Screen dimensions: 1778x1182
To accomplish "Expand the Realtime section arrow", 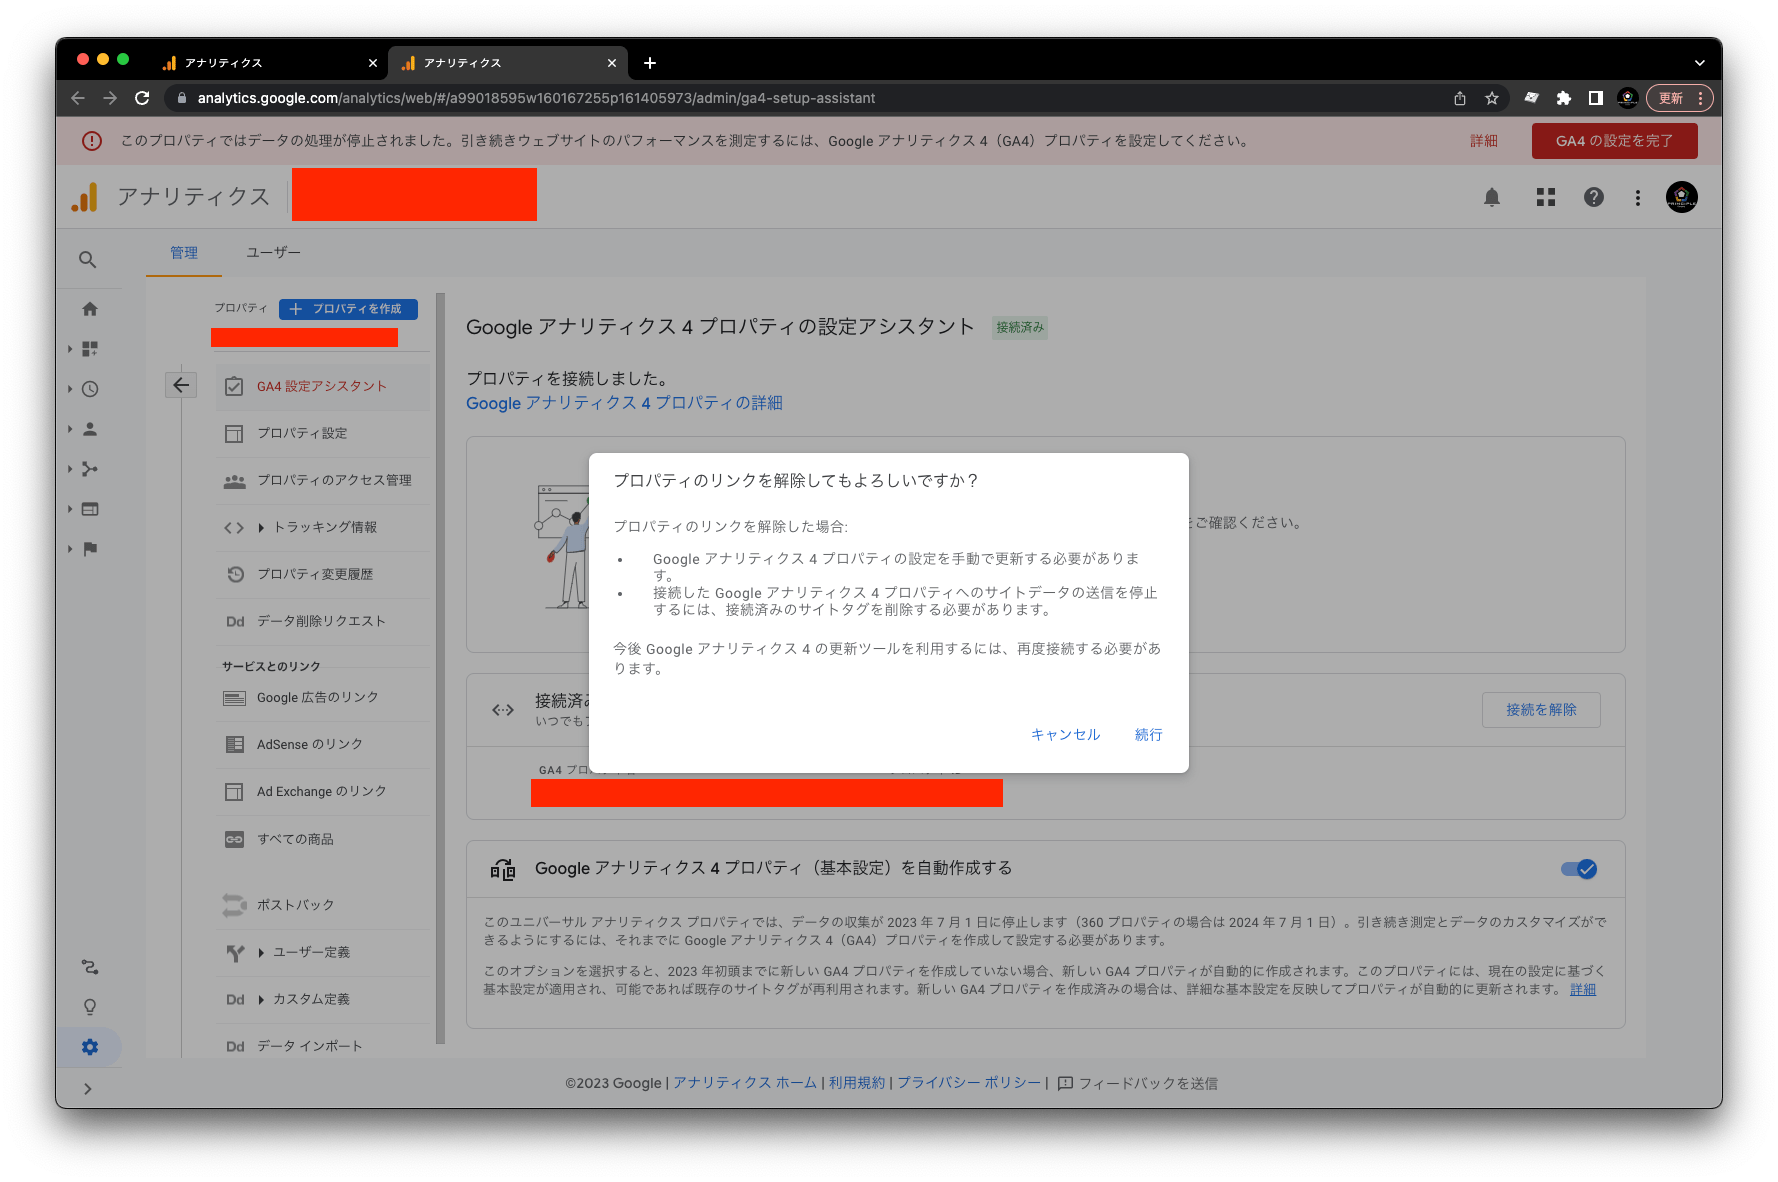I will coord(70,389).
